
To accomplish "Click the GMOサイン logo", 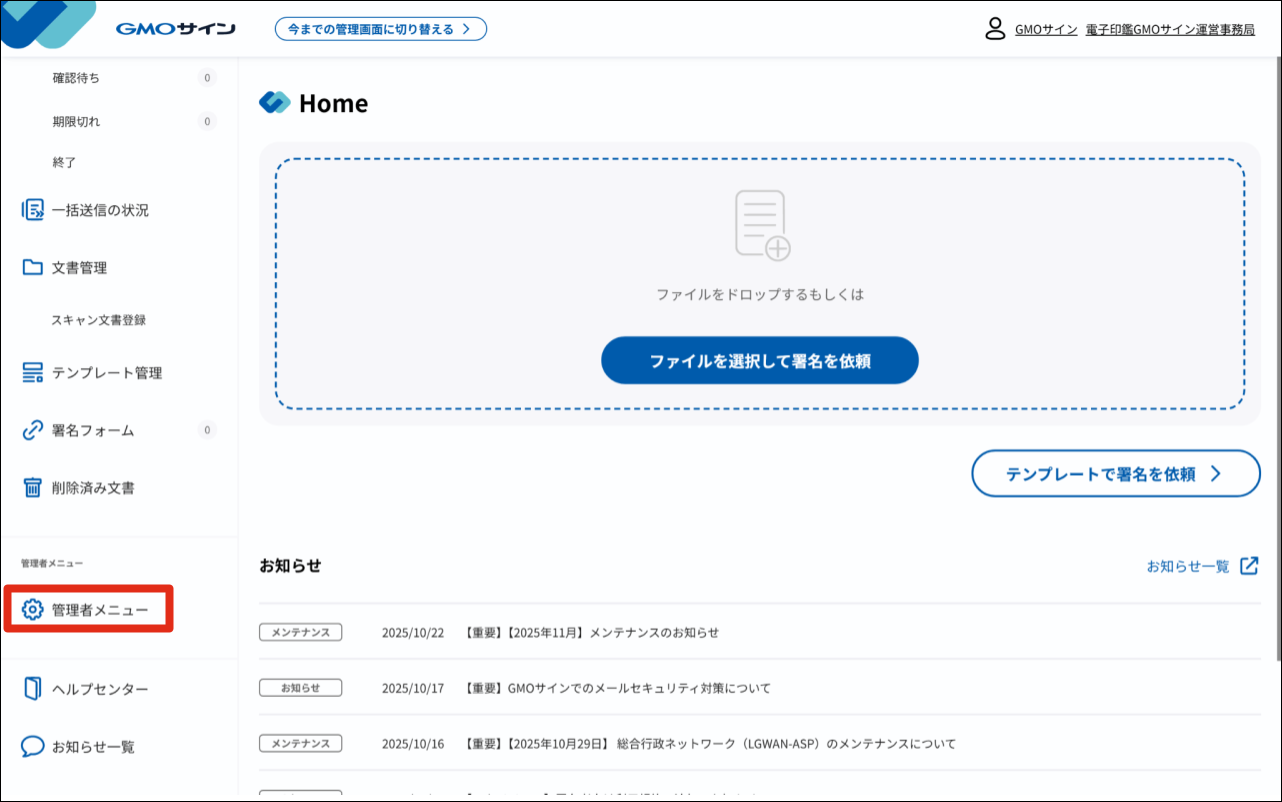I will click(x=175, y=29).
